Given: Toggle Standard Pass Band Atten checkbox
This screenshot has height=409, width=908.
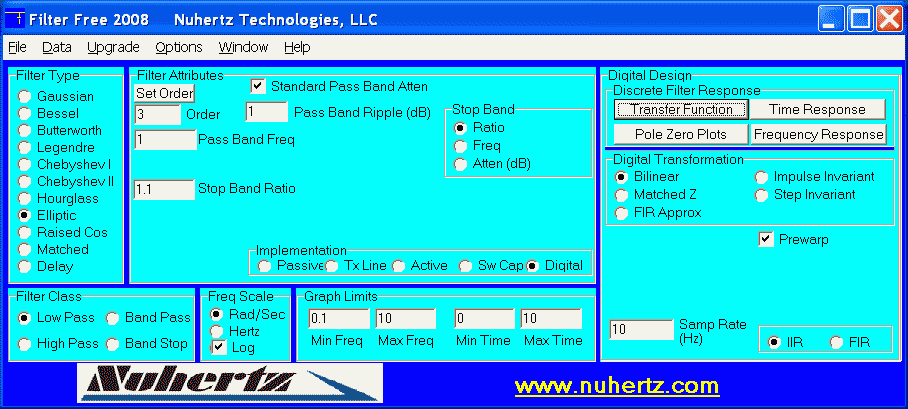Looking at the screenshot, I should [x=257, y=87].
